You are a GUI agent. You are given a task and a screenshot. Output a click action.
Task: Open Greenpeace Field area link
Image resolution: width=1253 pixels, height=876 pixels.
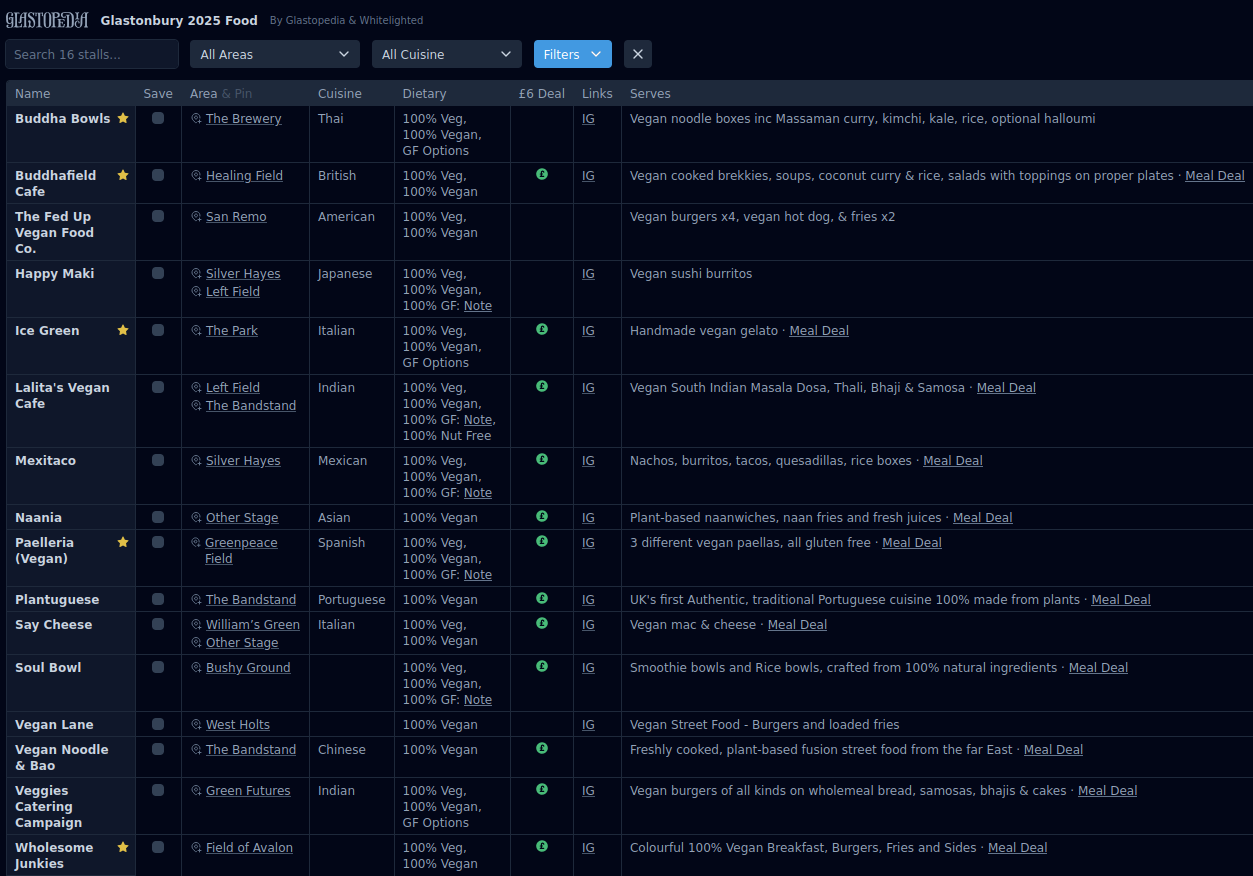pyautogui.click(x=241, y=551)
